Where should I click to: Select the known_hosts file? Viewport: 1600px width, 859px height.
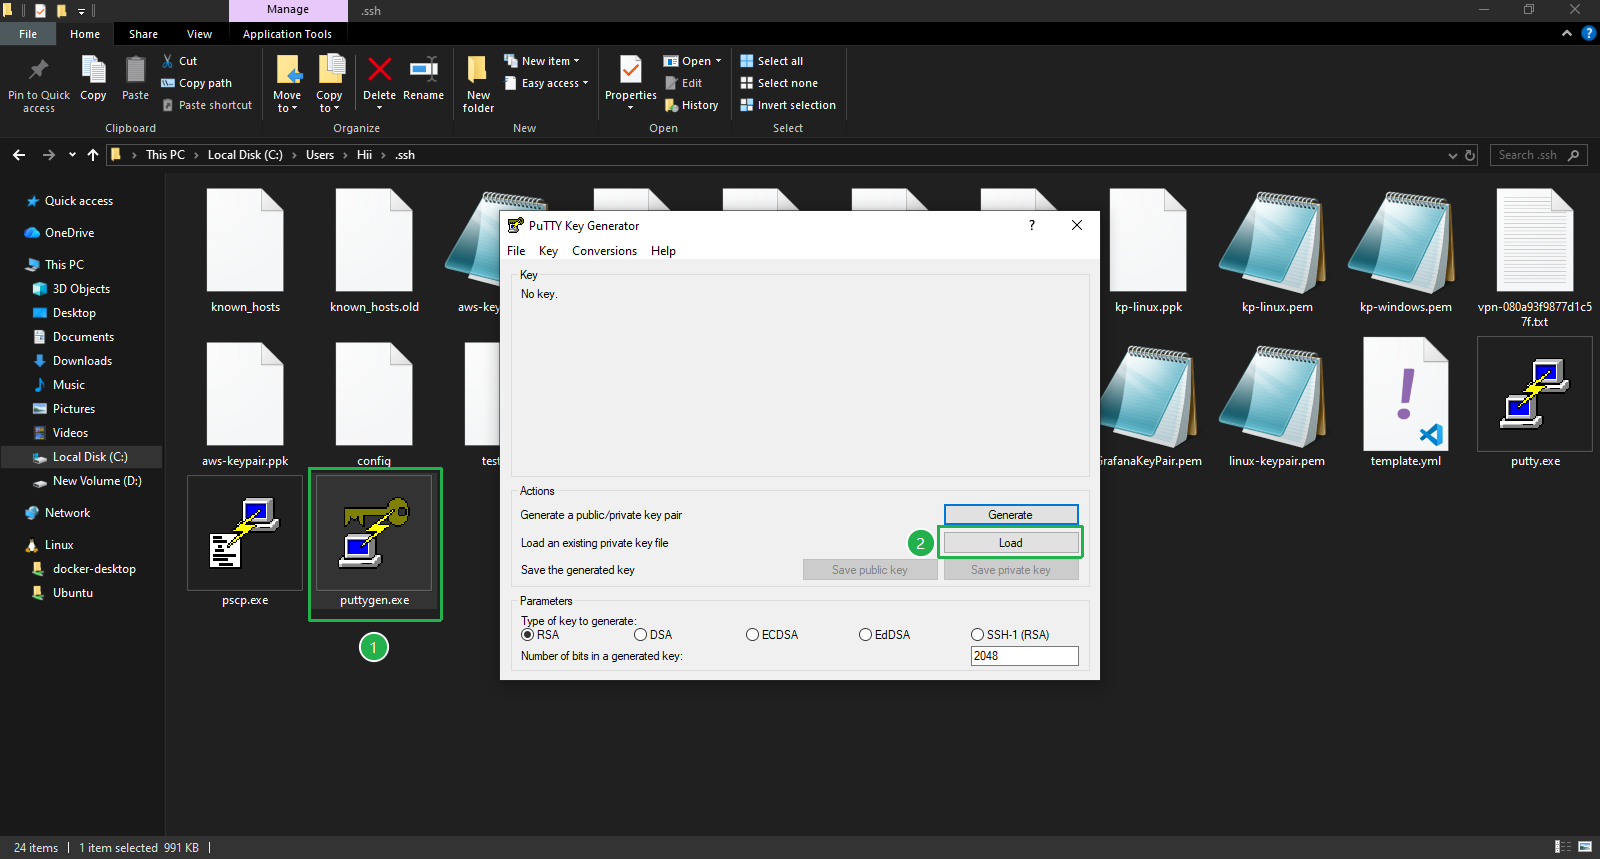[x=245, y=250]
